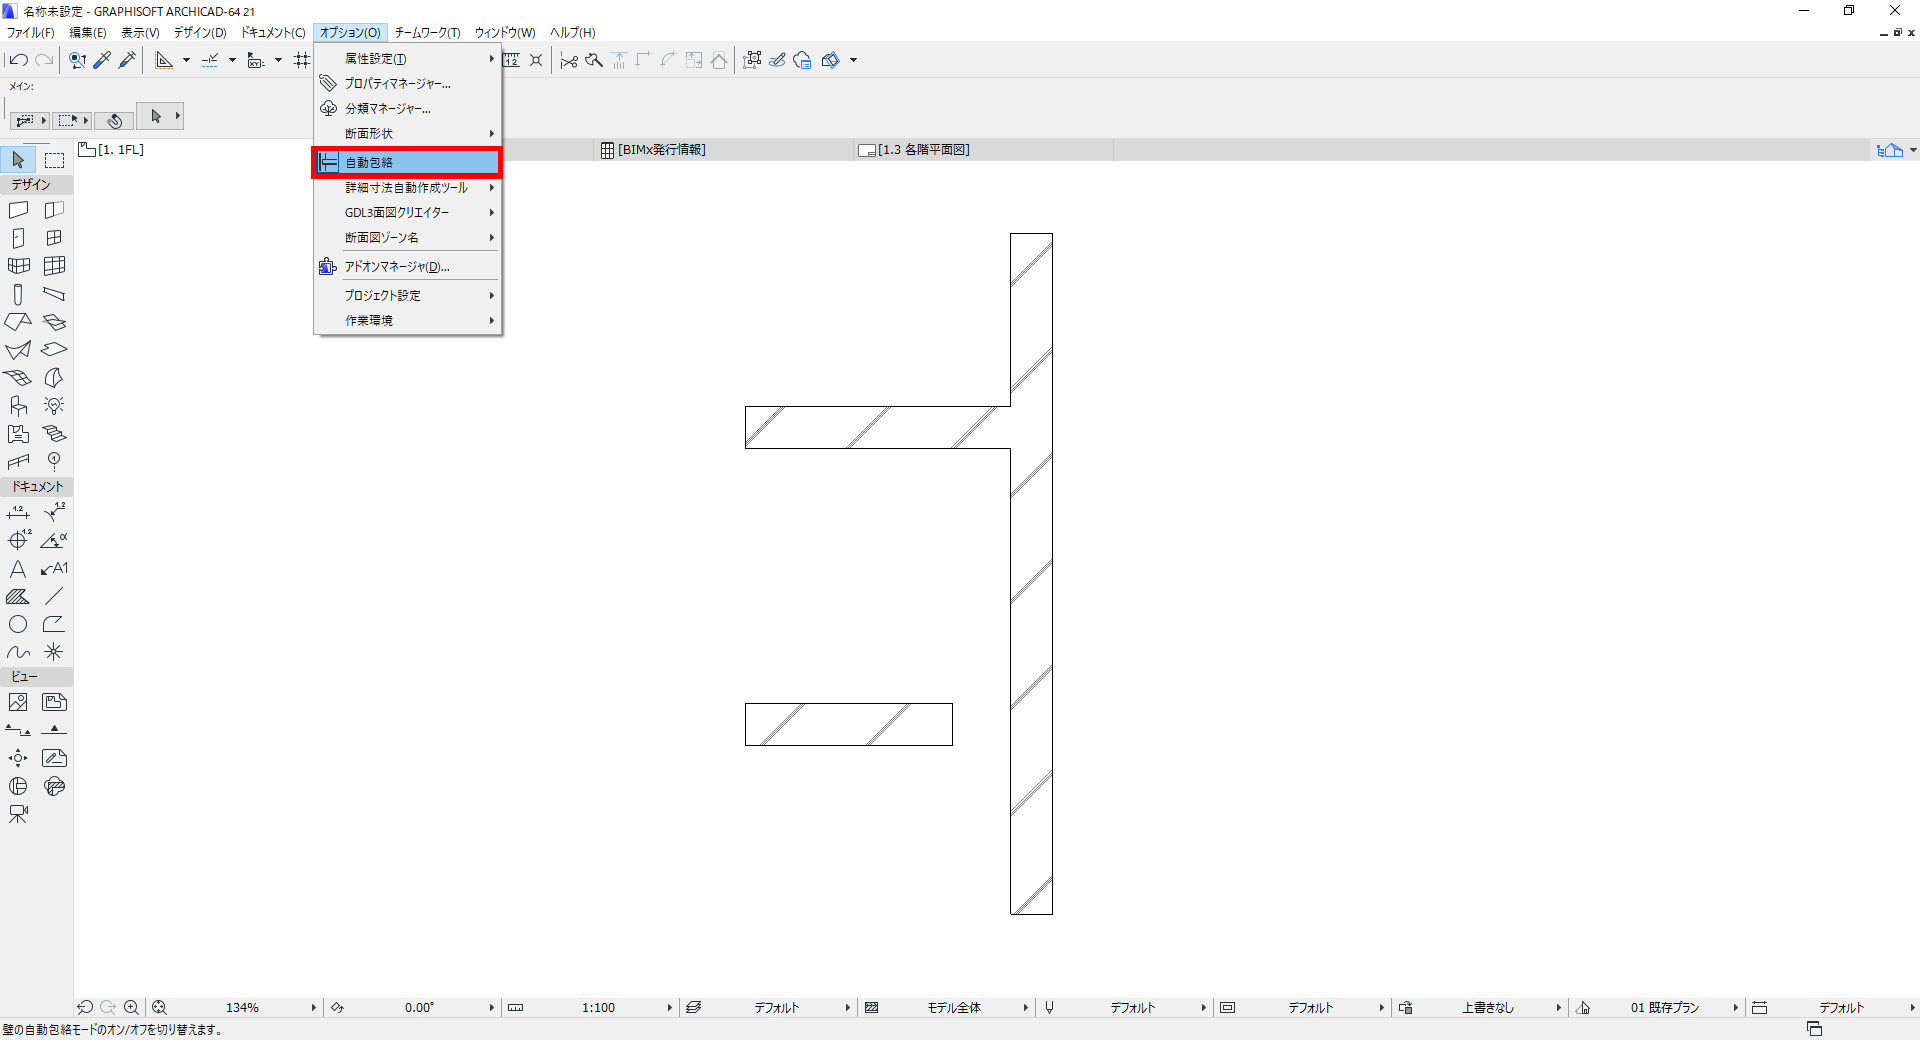Toggle the grid snap icon in toolbar

click(302, 60)
